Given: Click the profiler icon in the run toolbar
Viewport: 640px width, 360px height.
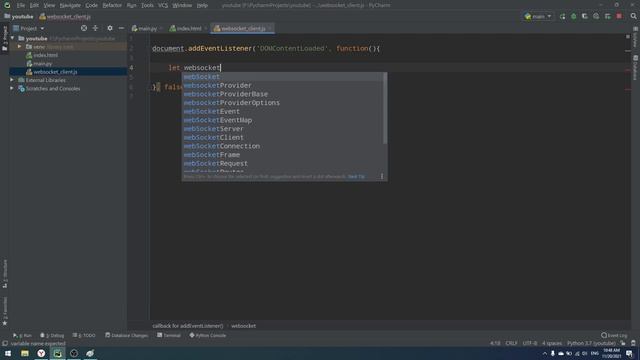Looking at the screenshot, I should [x=596, y=16].
